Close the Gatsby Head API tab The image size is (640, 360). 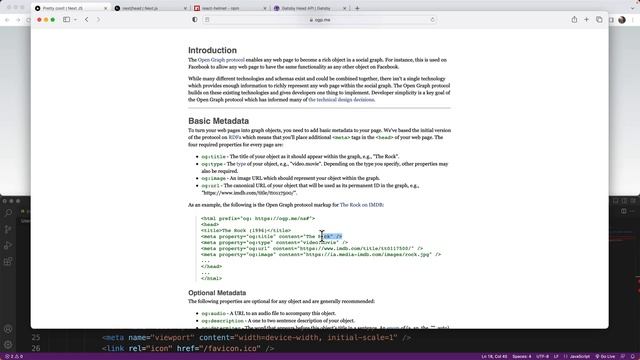tap(344, 8)
